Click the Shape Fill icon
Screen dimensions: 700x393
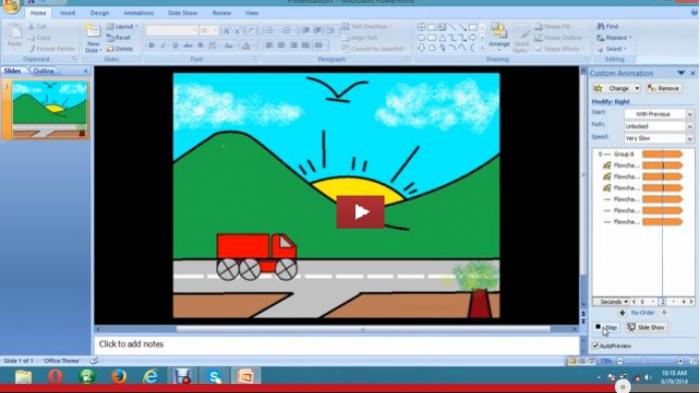tap(538, 27)
